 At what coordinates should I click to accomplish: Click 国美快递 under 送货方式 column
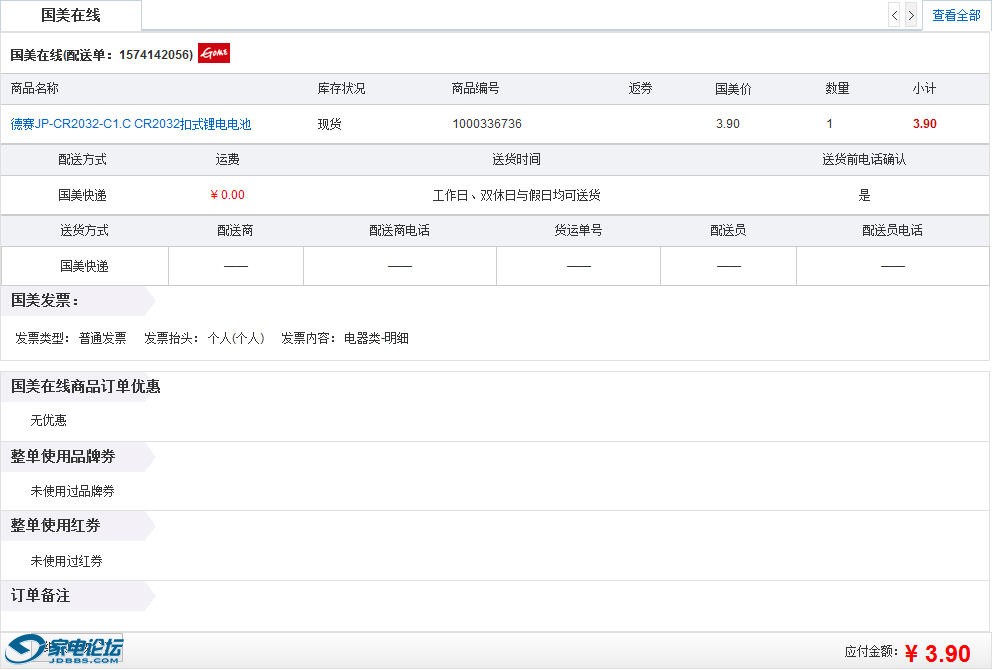84,266
